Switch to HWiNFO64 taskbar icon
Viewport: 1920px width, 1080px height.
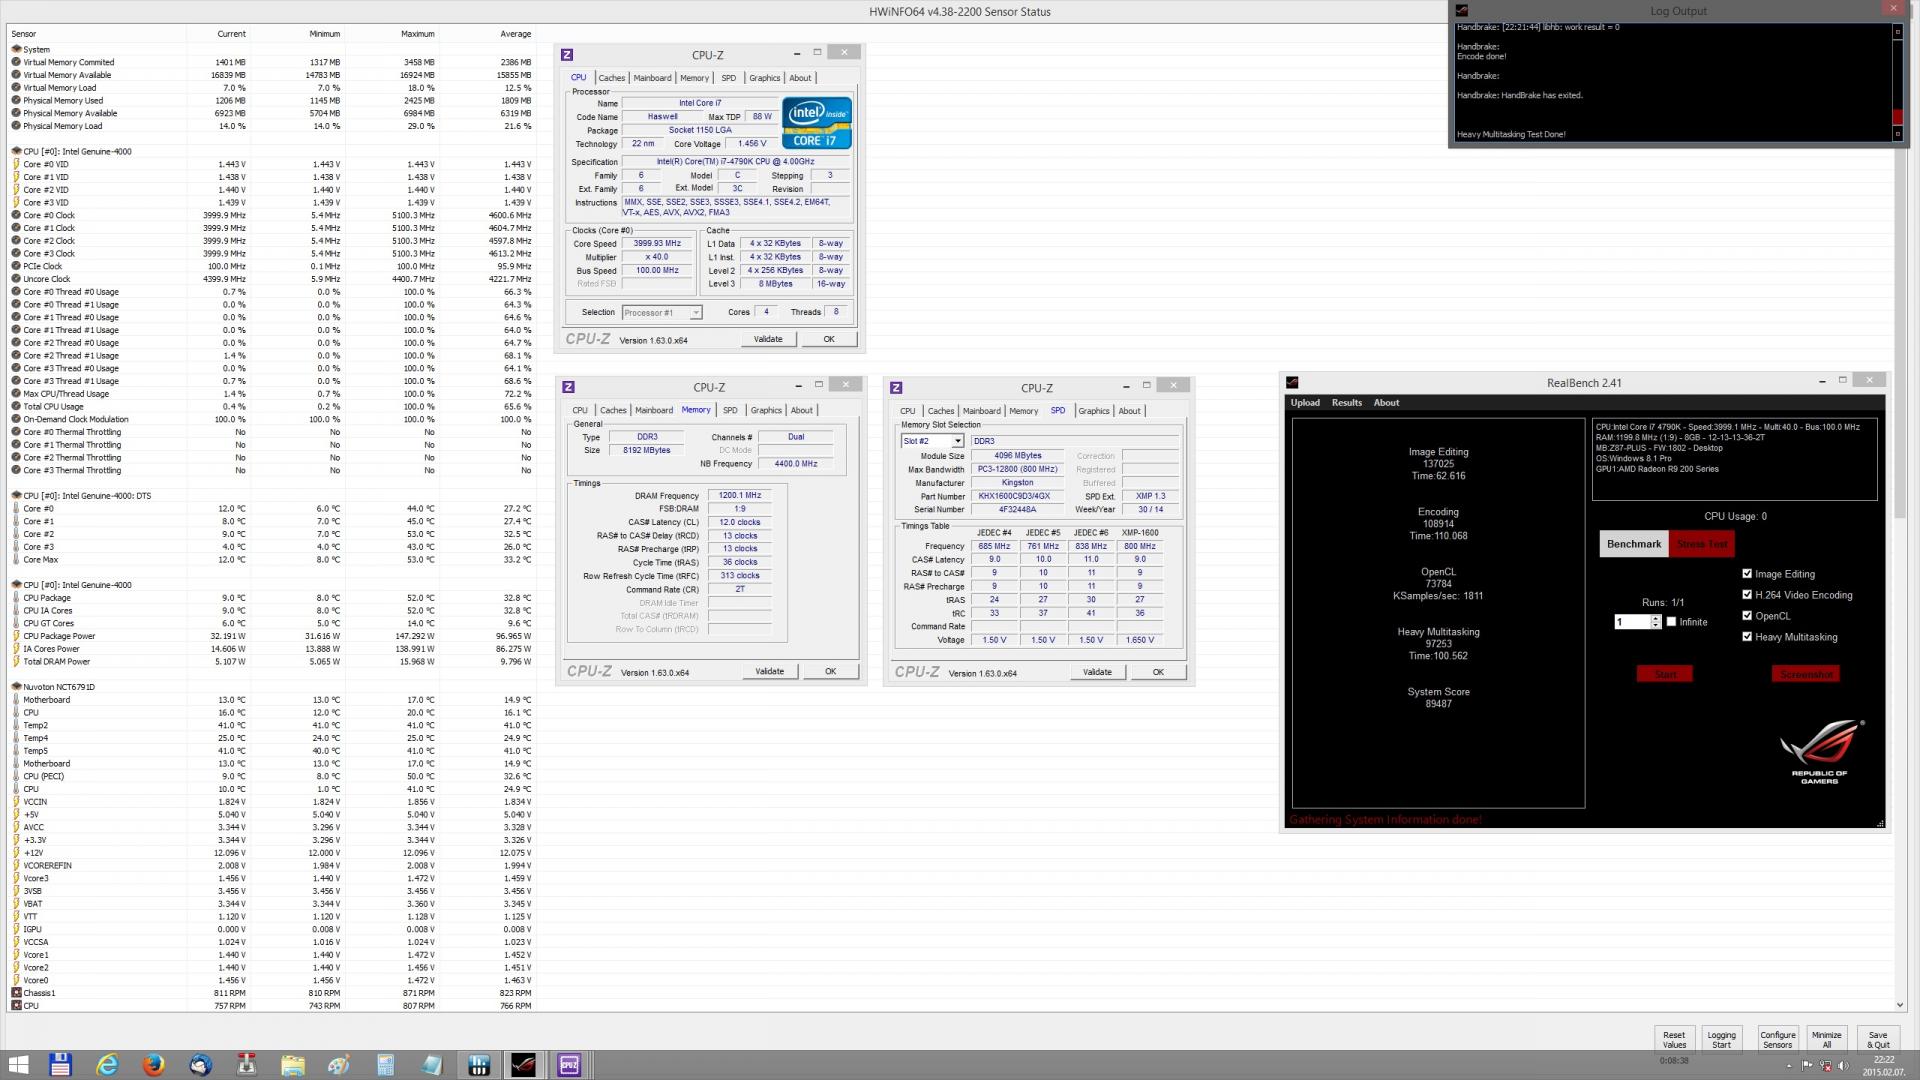coord(478,1065)
